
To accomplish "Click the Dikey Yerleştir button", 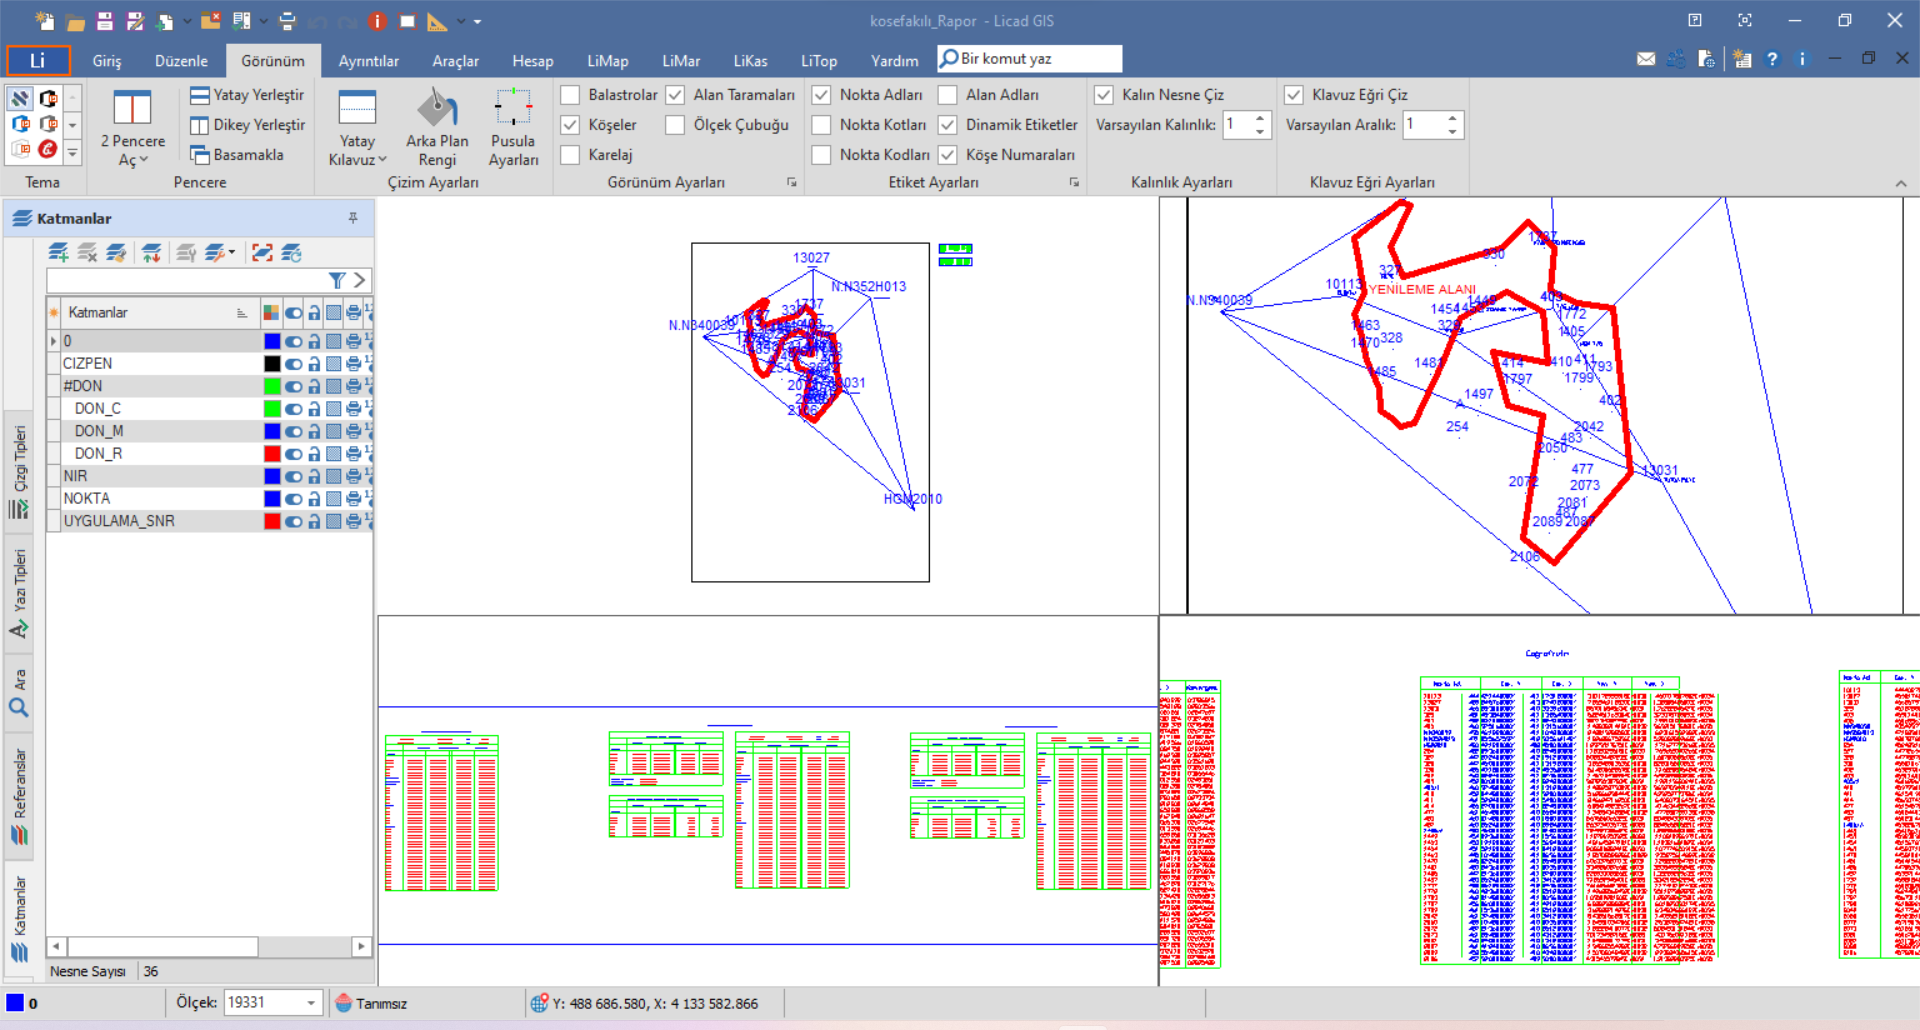I will pyautogui.click(x=247, y=125).
